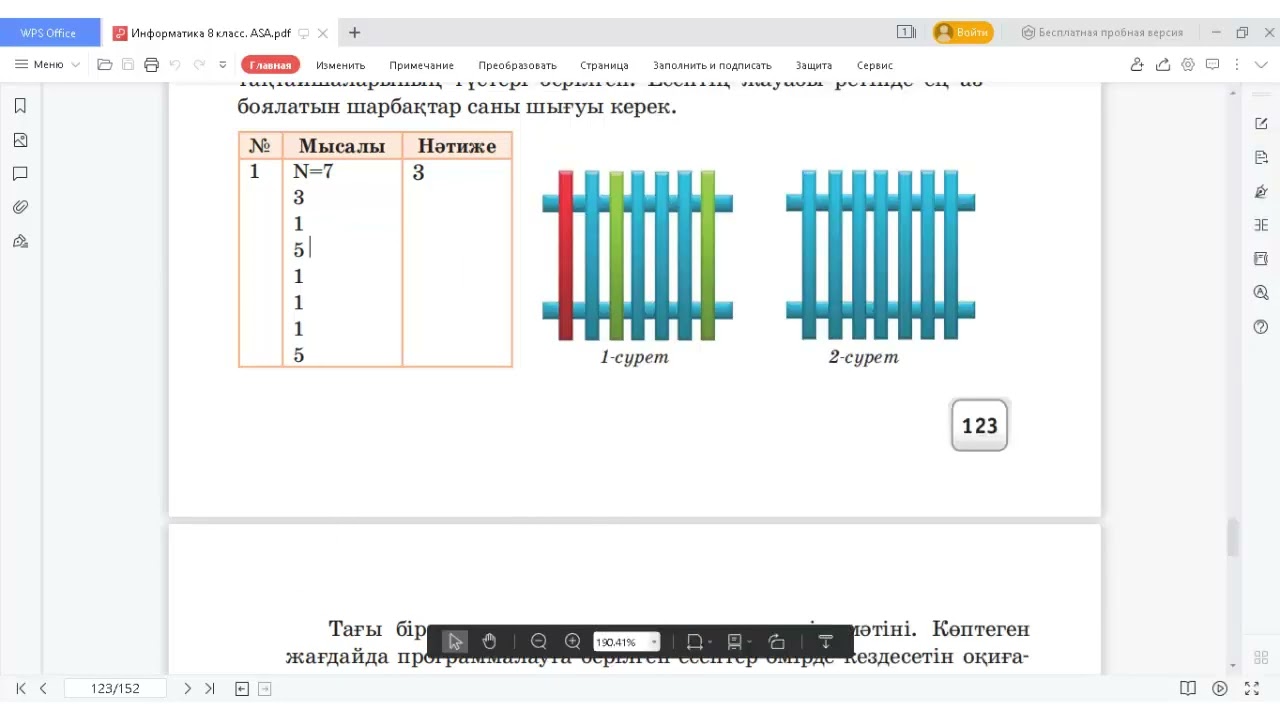
Task: Start slideshow play icon in status bar
Action: click(x=1220, y=688)
